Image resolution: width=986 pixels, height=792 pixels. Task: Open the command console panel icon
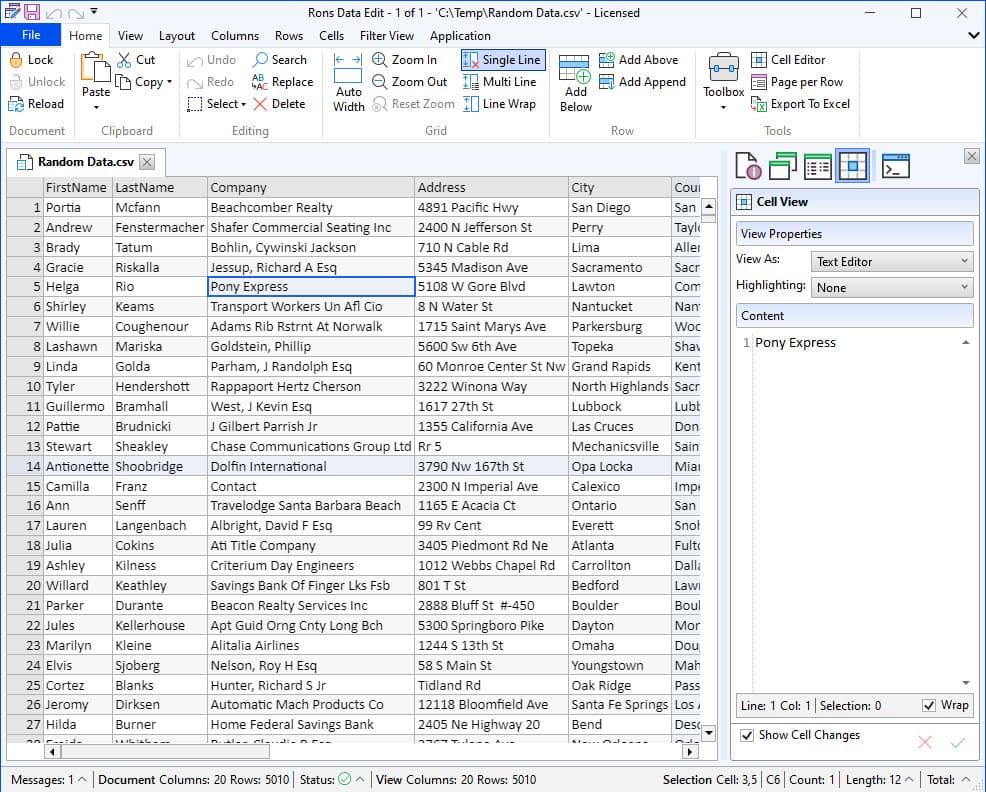895,166
